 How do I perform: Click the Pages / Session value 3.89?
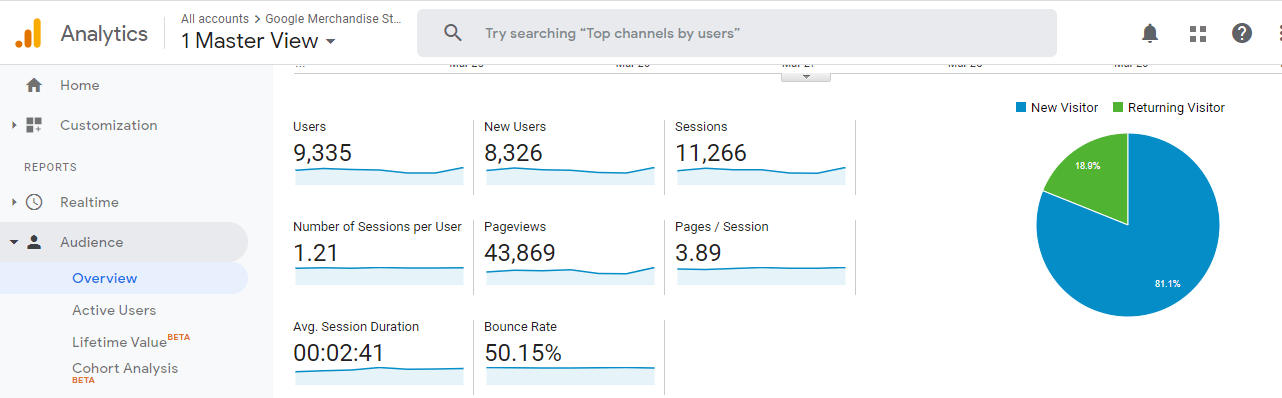tap(698, 253)
